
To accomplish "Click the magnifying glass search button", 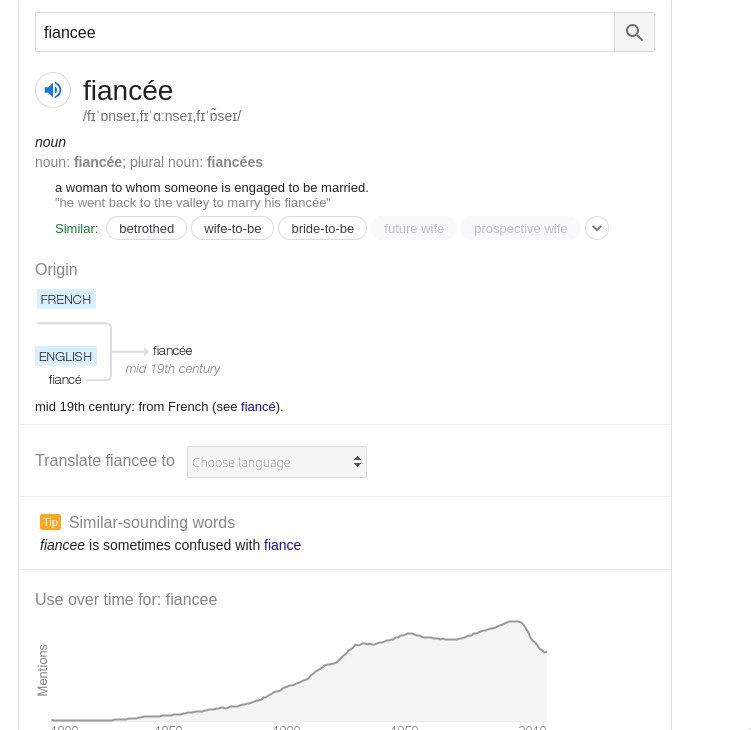I will 634,32.
